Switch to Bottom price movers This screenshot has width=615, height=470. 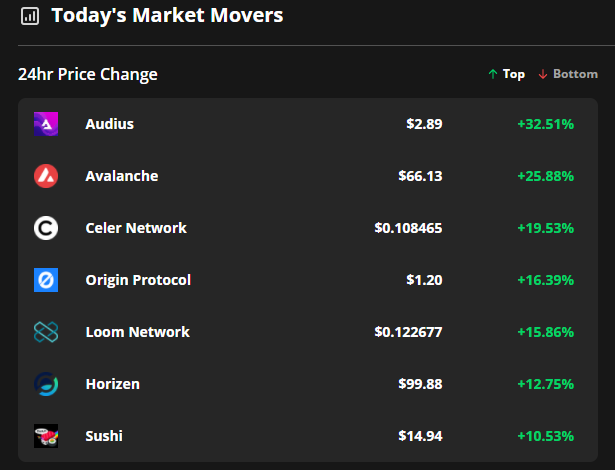pyautogui.click(x=568, y=74)
